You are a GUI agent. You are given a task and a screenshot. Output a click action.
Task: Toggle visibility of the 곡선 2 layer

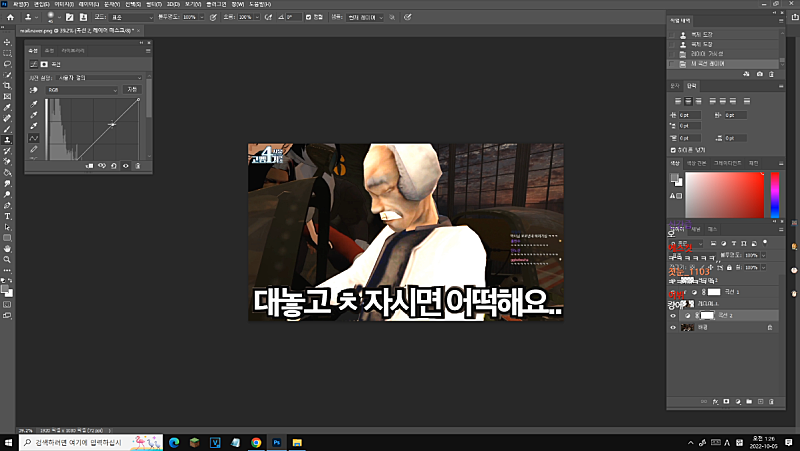point(672,315)
